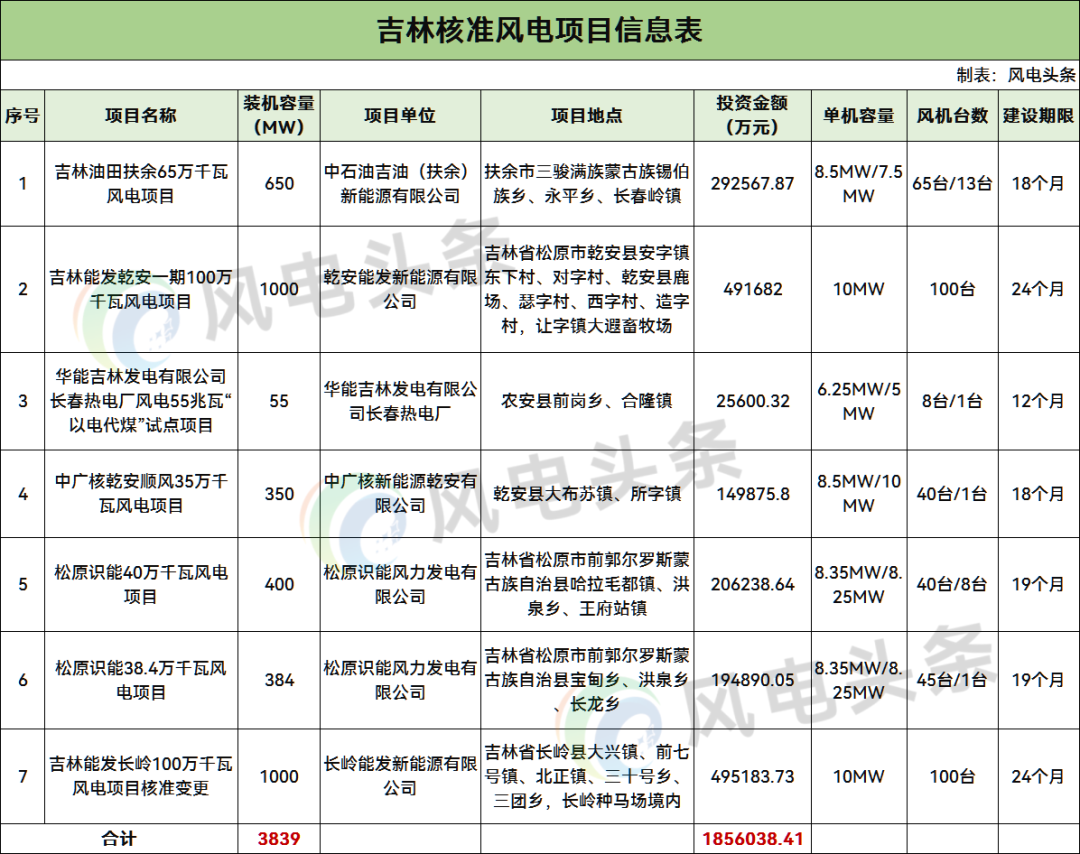
Task: Click the 项目地点 column header
Action: click(587, 116)
